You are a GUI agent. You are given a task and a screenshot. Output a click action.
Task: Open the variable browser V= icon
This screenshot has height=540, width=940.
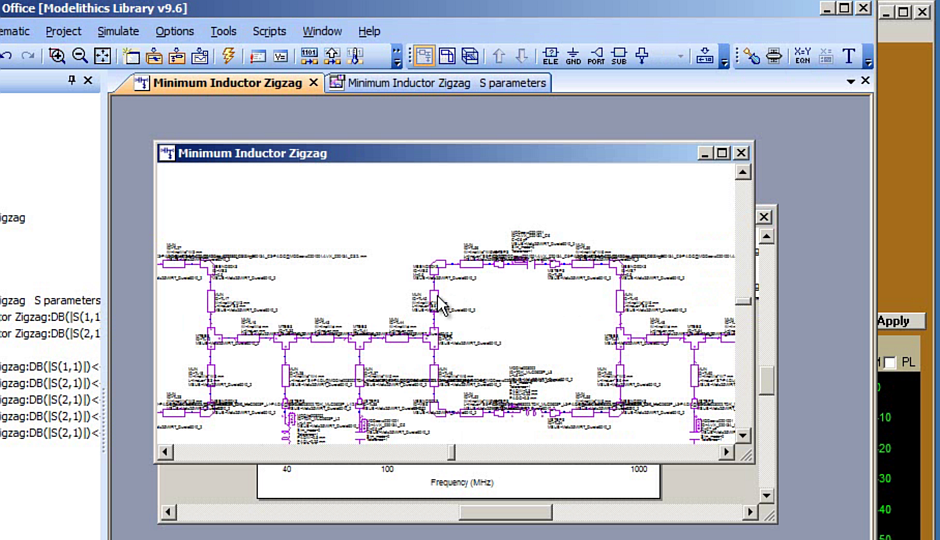(280, 56)
